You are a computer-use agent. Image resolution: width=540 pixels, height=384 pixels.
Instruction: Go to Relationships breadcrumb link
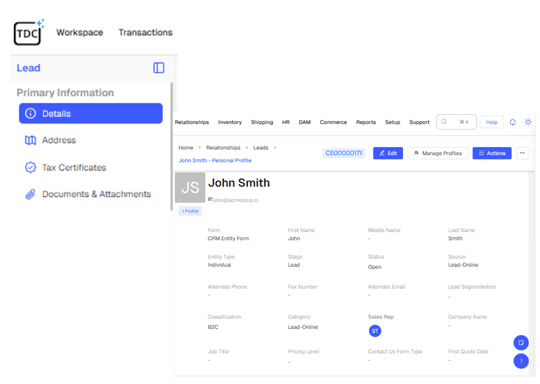[x=223, y=148]
